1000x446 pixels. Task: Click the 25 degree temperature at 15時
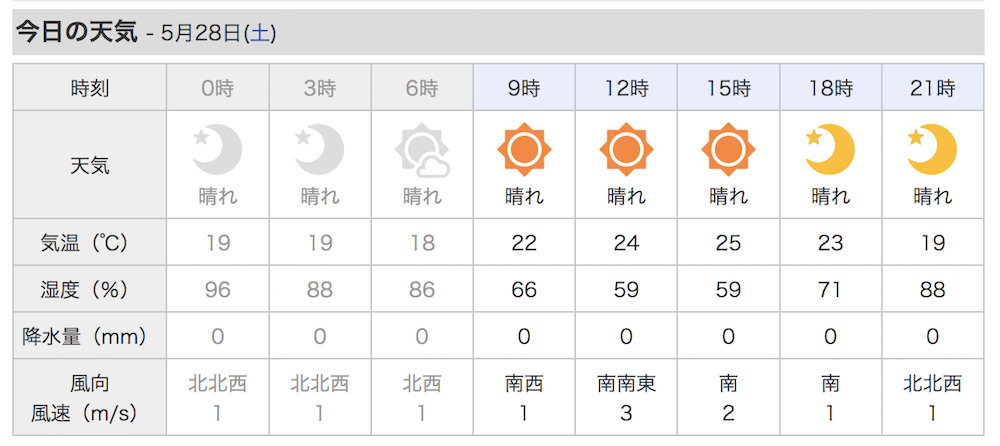coord(728,242)
